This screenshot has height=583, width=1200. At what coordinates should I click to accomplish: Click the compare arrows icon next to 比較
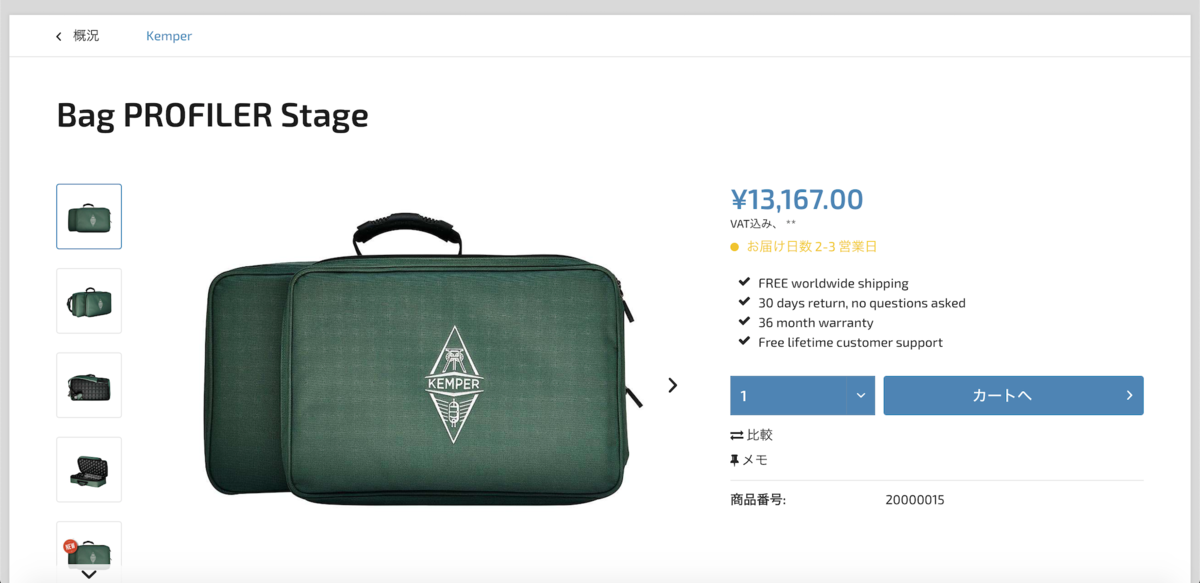[736, 434]
